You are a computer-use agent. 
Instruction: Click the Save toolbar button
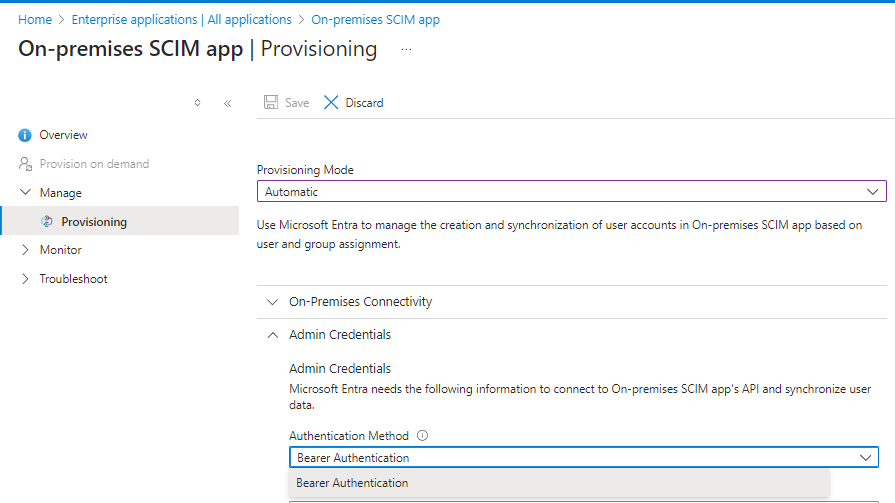287,103
